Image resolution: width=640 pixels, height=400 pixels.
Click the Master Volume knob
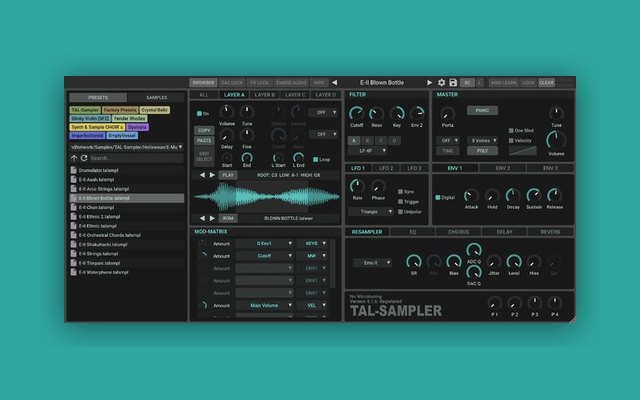556,140
